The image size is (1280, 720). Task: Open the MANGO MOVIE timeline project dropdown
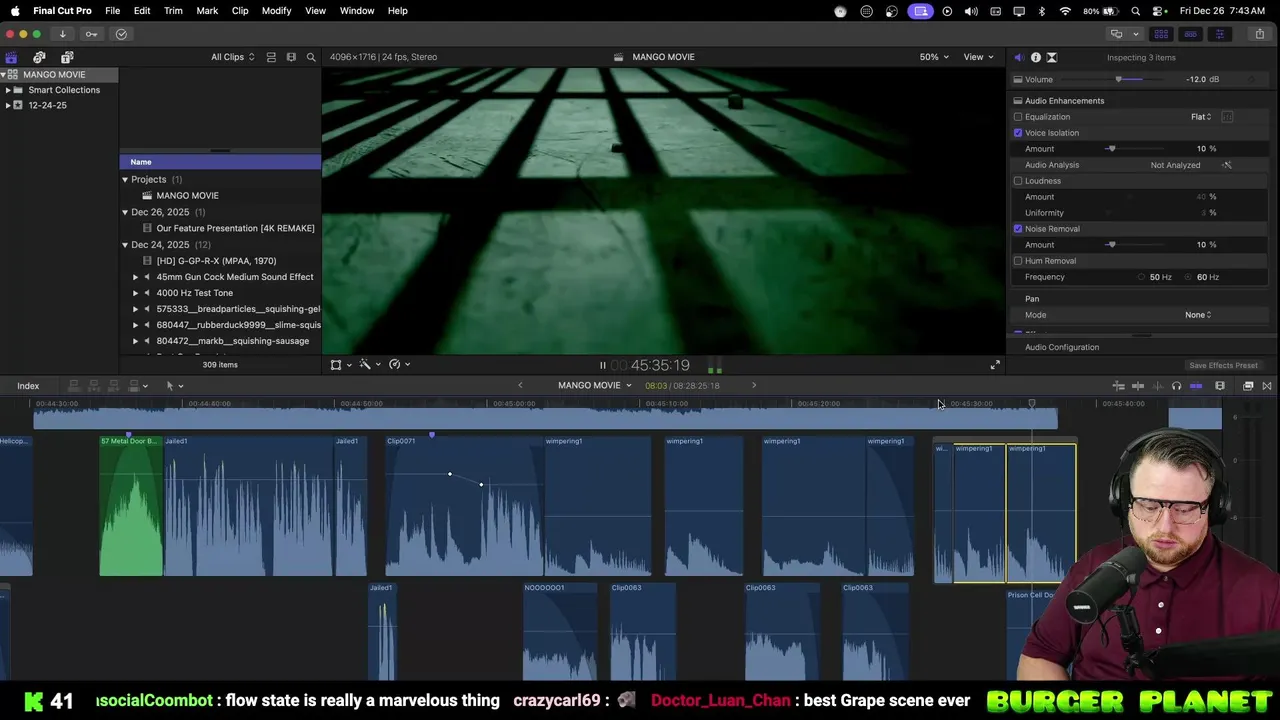[x=595, y=386]
